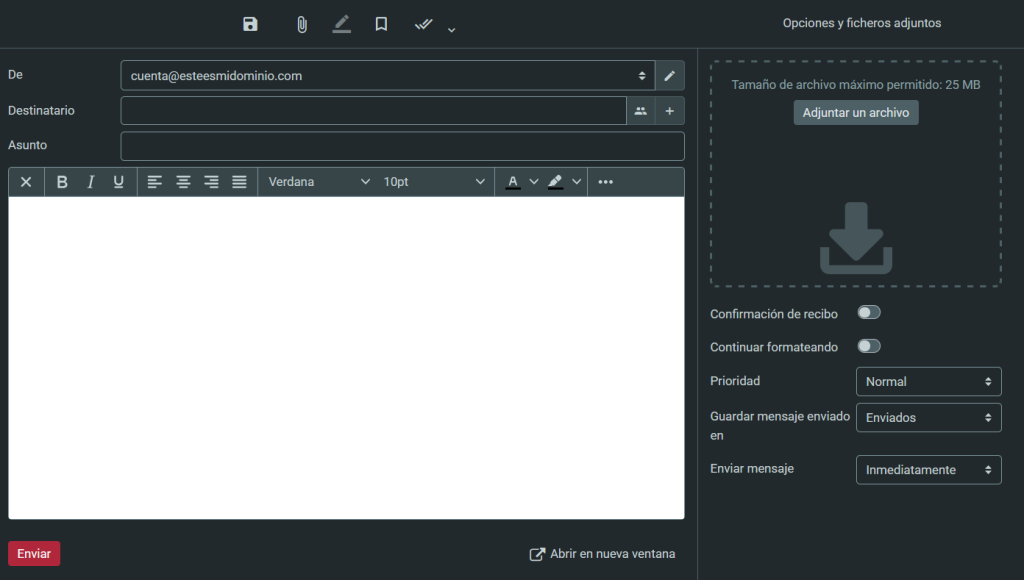Click plus icon to add recipient field
Image resolution: width=1024 pixels, height=580 pixels.
point(670,111)
